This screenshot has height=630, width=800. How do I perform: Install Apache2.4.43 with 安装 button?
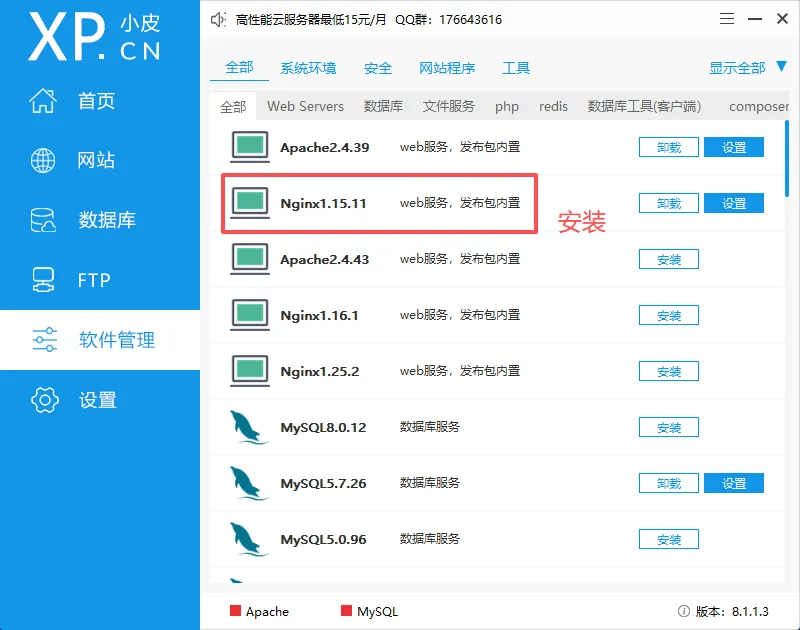[x=669, y=259]
